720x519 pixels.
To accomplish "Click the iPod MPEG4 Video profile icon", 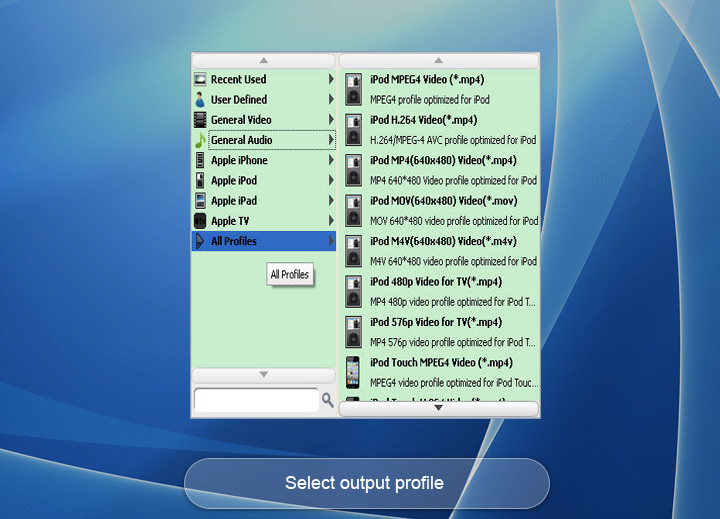I will 354,89.
